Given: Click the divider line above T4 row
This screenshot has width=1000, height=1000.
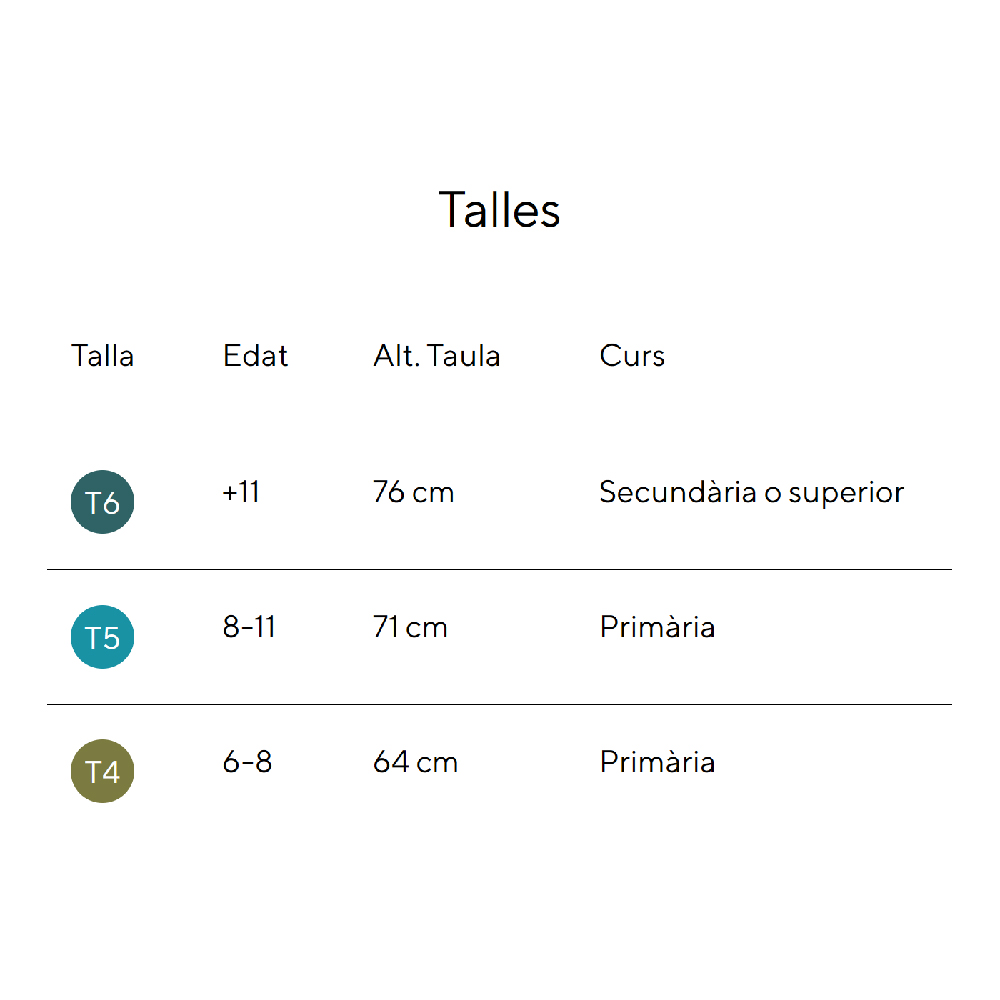Looking at the screenshot, I should pyautogui.click(x=499, y=705).
